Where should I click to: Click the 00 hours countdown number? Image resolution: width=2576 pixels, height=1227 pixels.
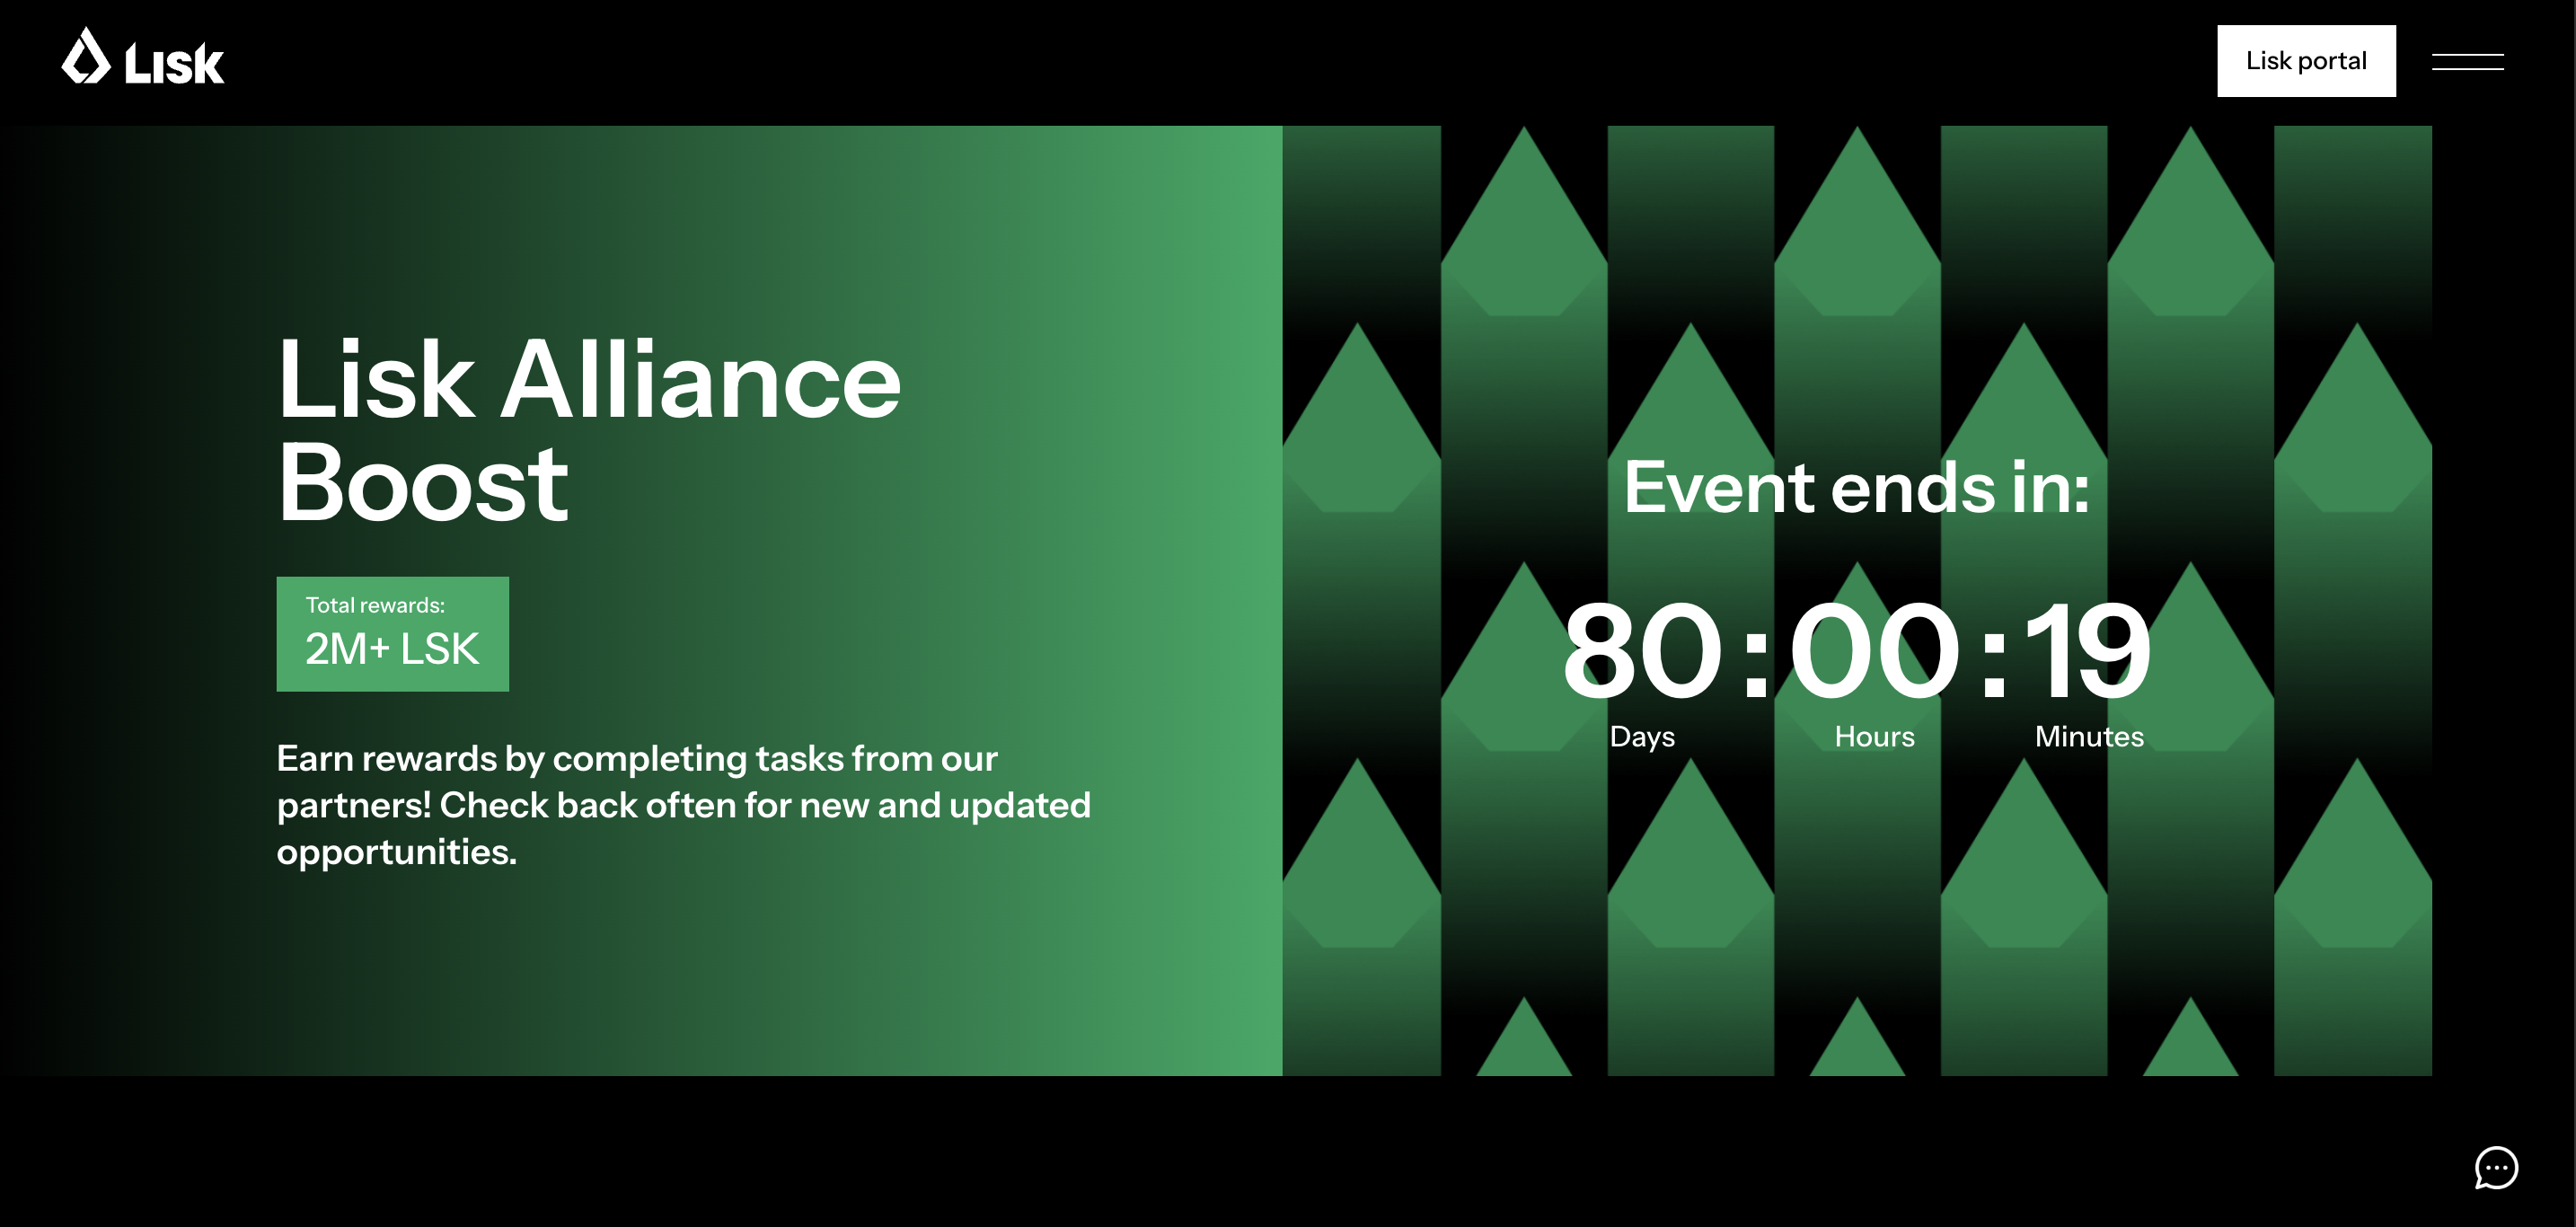1874,651
